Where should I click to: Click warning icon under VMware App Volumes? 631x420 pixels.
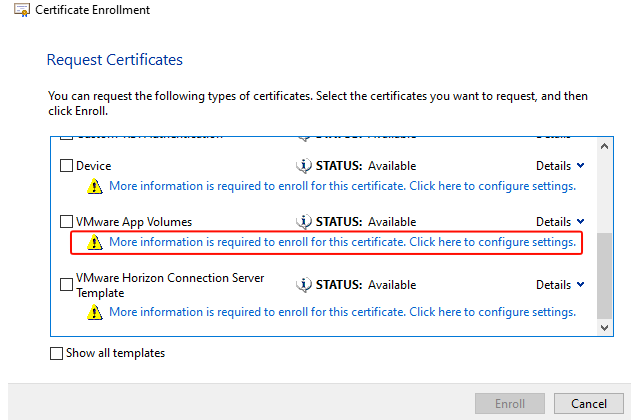click(95, 242)
